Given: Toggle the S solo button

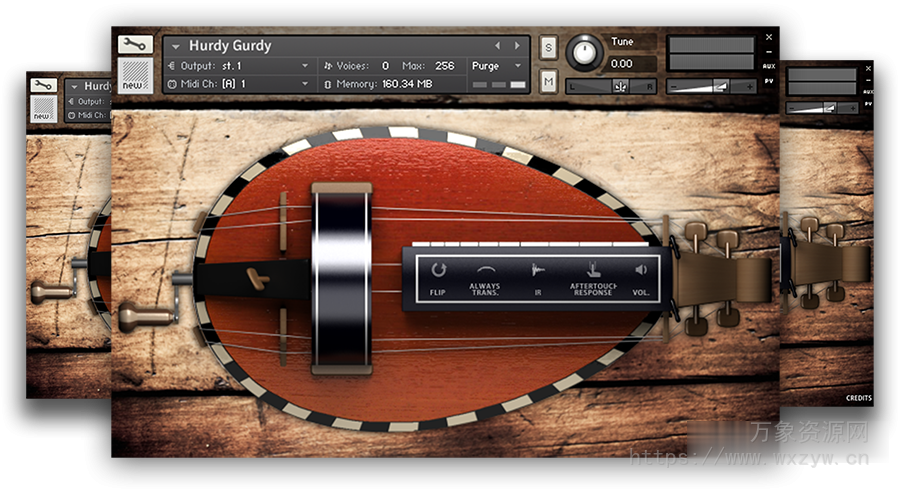Looking at the screenshot, I should (x=548, y=48).
